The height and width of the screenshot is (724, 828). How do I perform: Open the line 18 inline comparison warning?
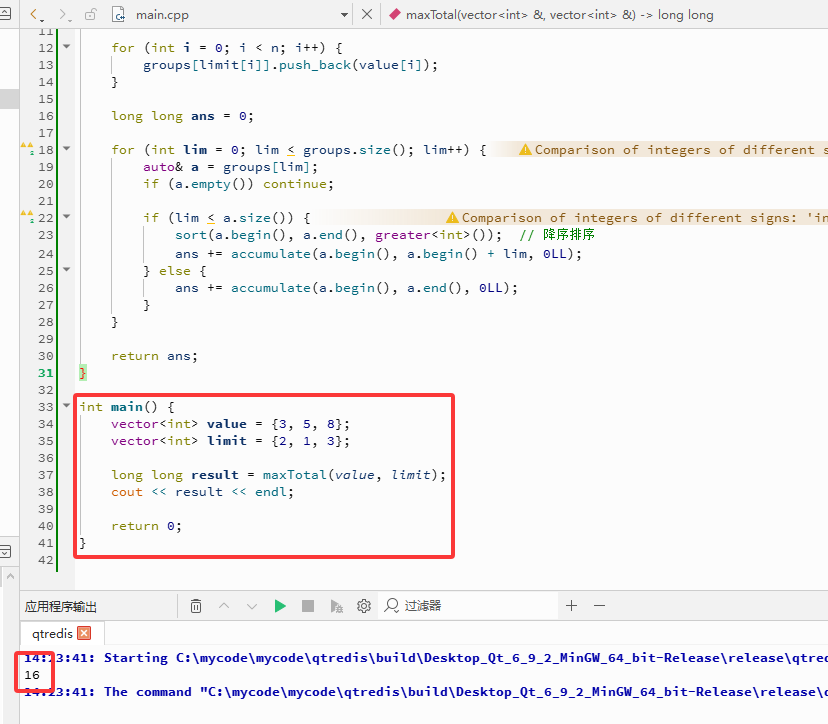(673, 150)
